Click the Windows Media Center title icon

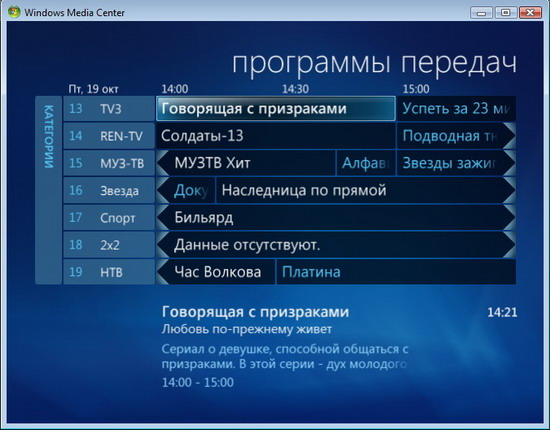tap(14, 12)
